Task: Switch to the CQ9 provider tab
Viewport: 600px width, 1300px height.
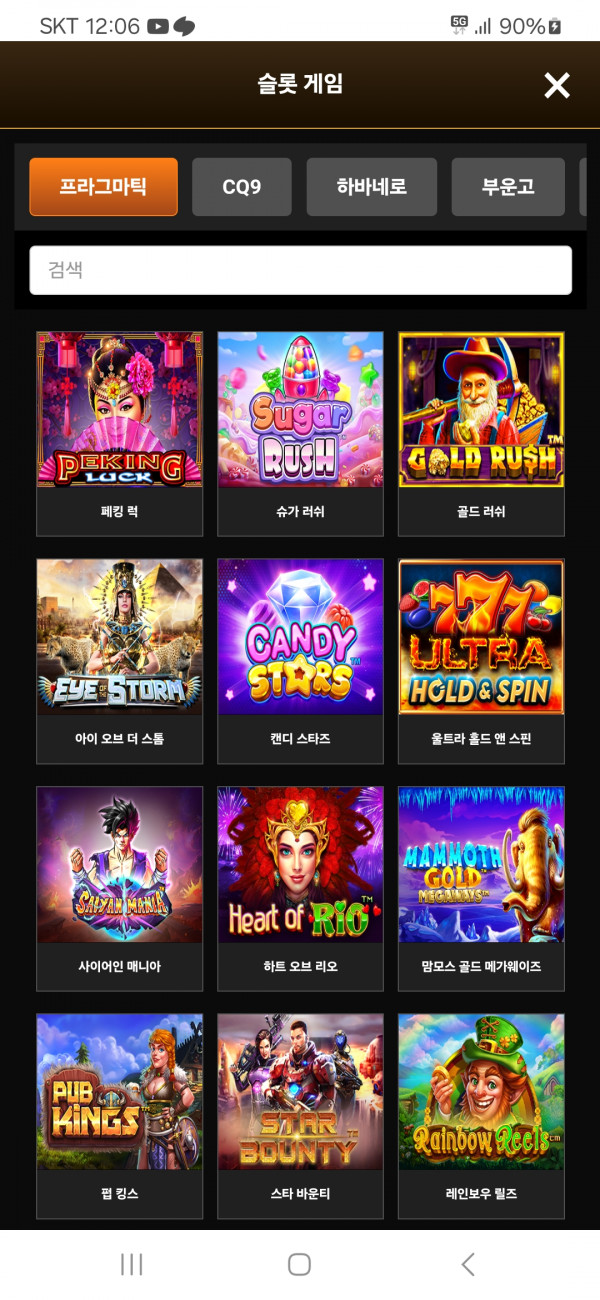Action: click(242, 187)
